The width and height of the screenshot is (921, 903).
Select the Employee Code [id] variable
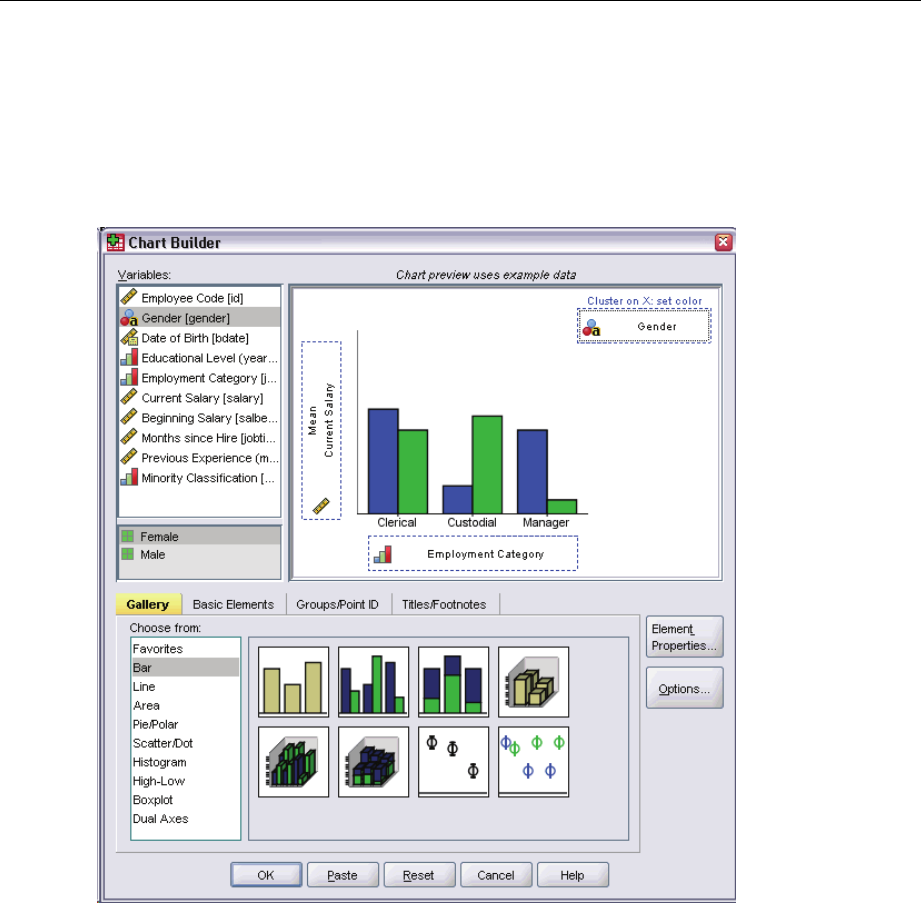200,297
